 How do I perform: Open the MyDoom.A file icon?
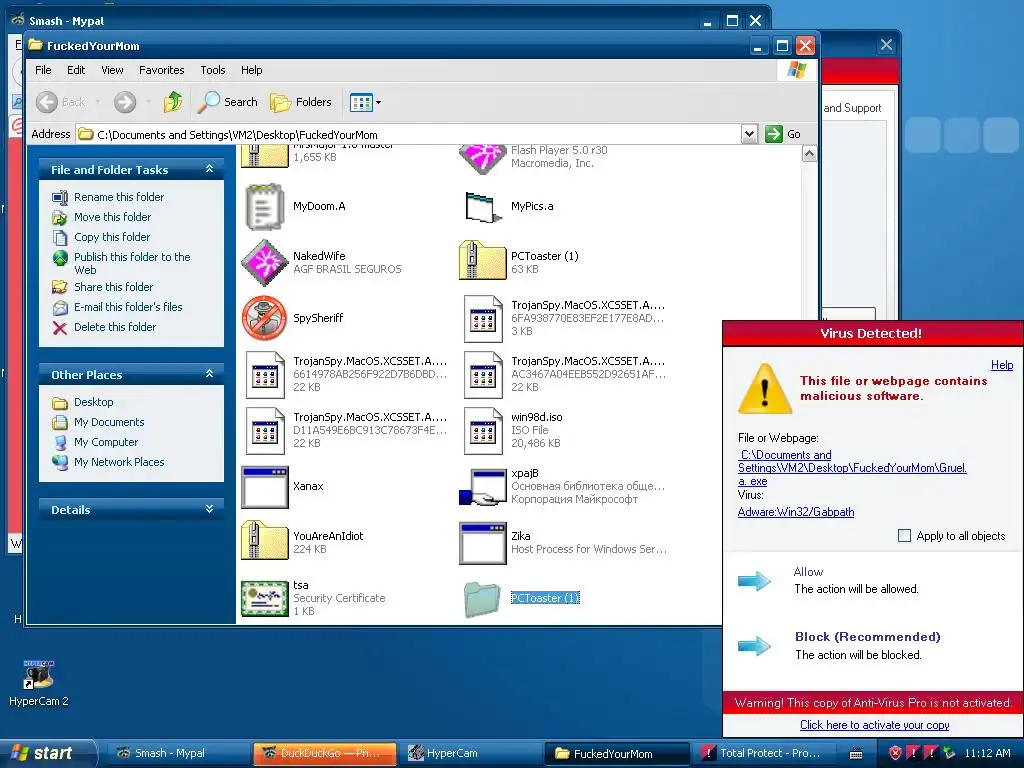264,206
